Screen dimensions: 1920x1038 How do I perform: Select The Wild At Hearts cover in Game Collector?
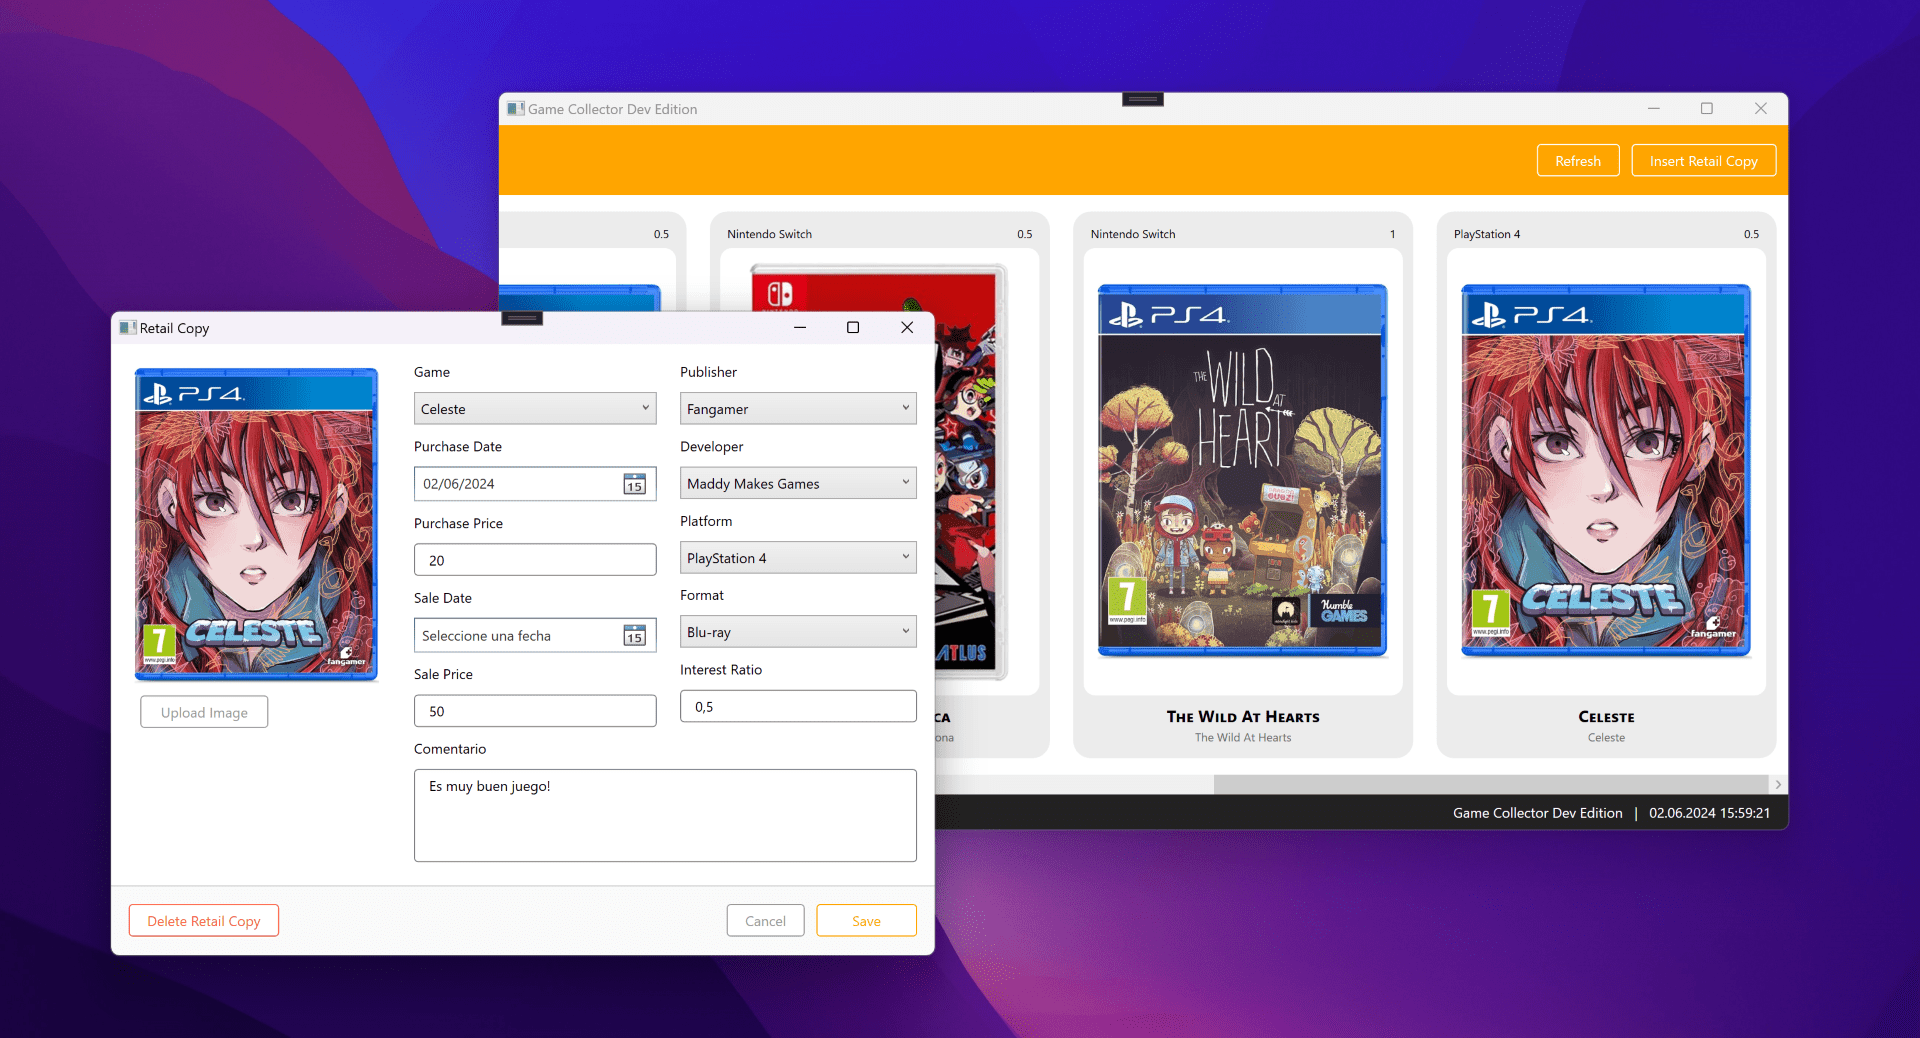(x=1243, y=471)
